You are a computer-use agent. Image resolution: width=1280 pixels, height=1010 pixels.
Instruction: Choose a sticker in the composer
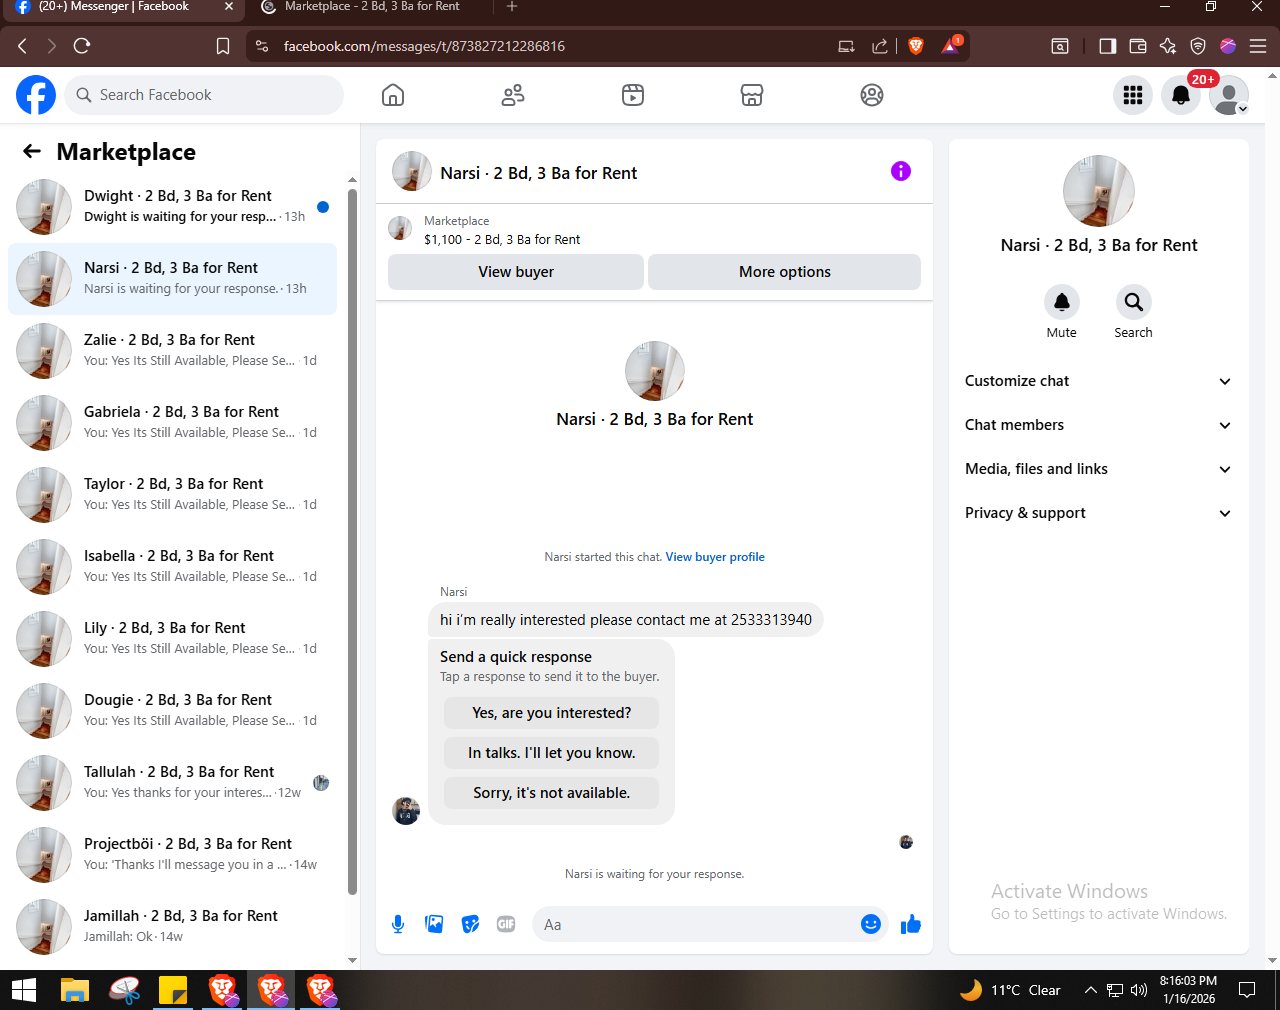tap(470, 924)
